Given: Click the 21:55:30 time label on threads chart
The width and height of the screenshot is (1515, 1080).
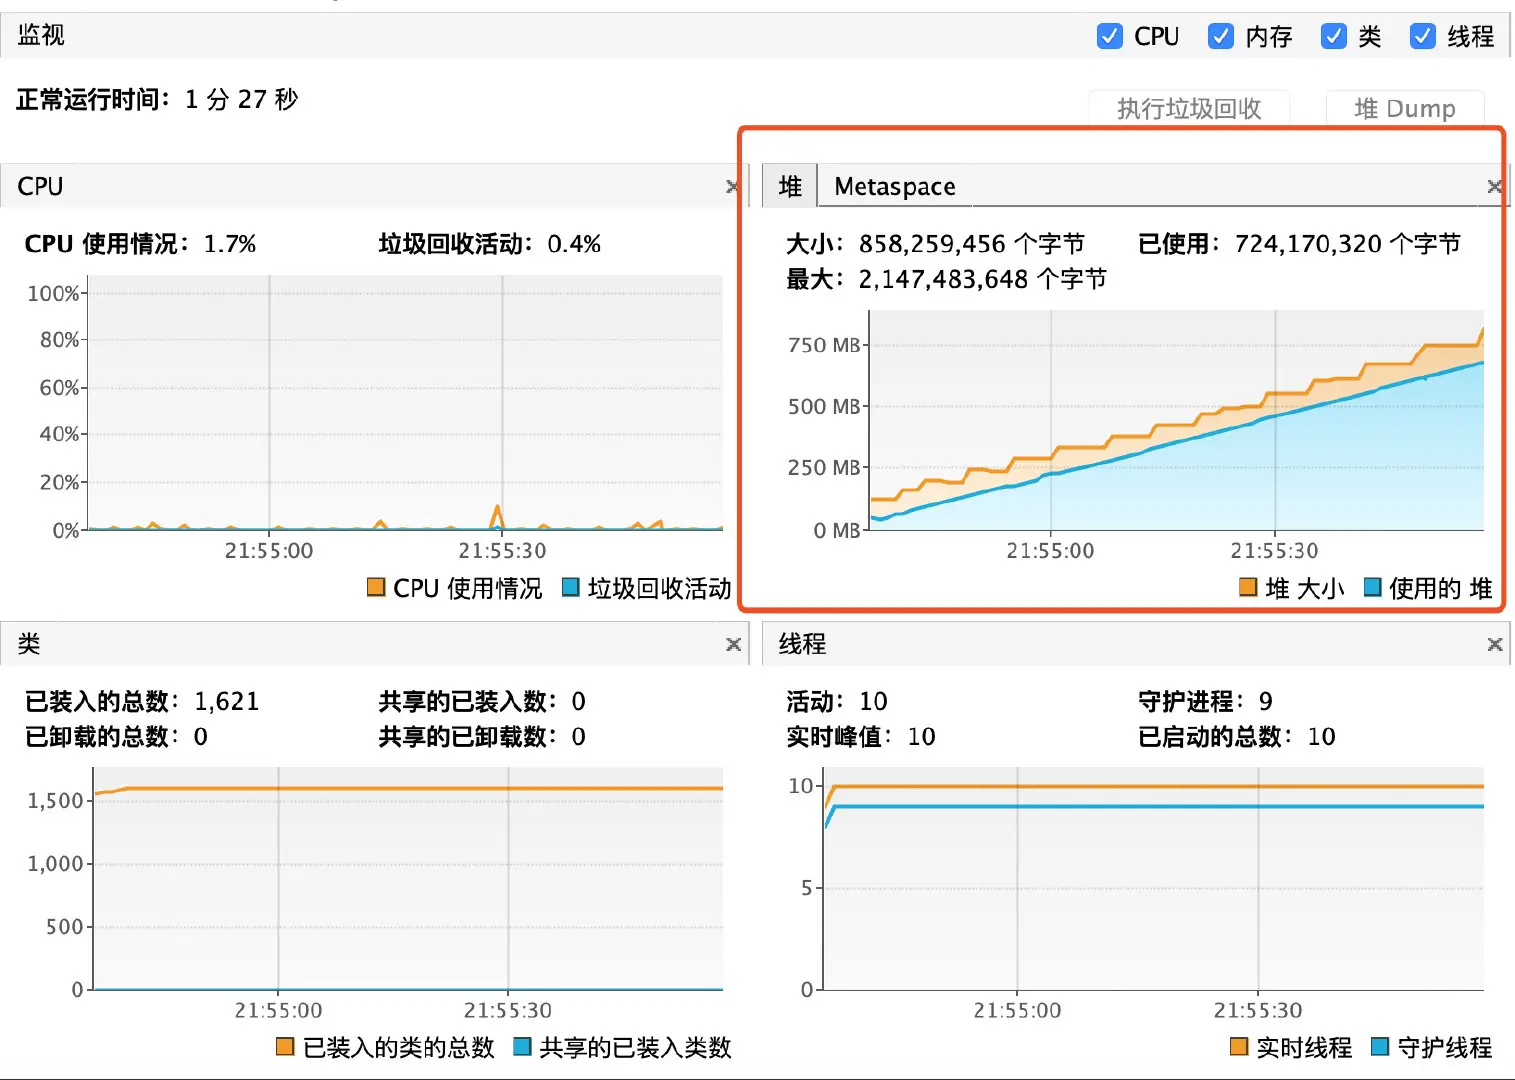Looking at the screenshot, I should [x=1258, y=1011].
